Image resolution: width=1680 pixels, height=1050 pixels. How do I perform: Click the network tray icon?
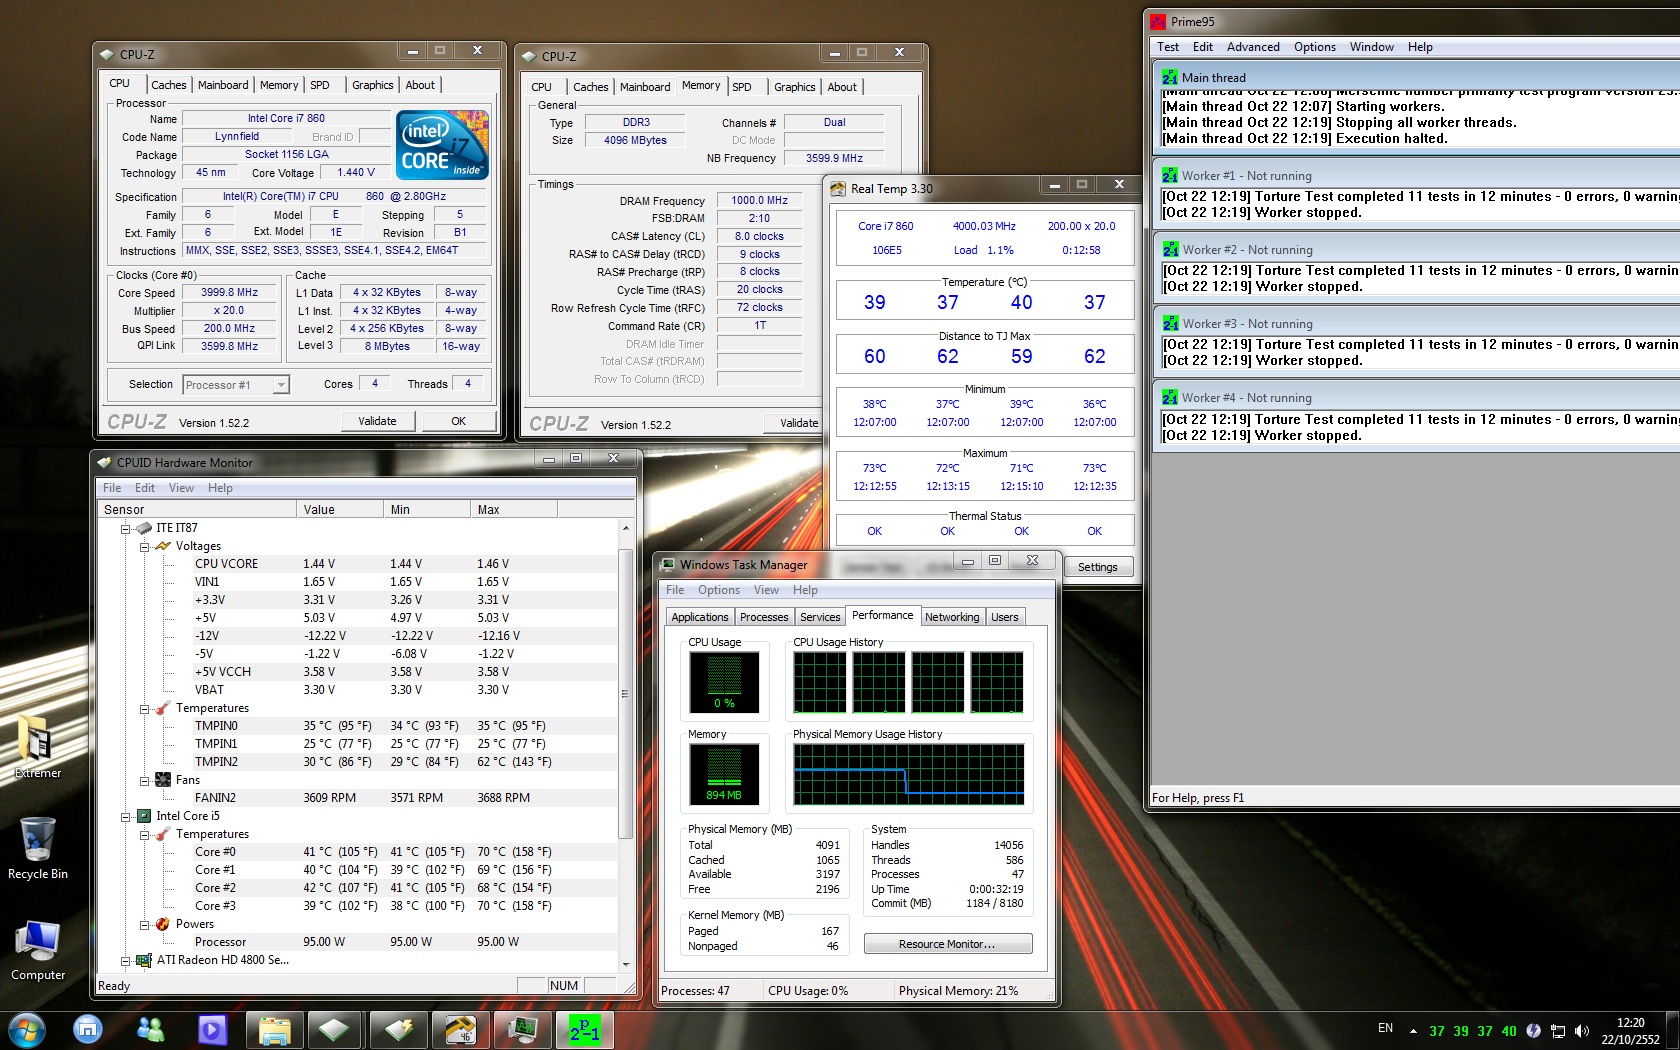[1558, 1031]
